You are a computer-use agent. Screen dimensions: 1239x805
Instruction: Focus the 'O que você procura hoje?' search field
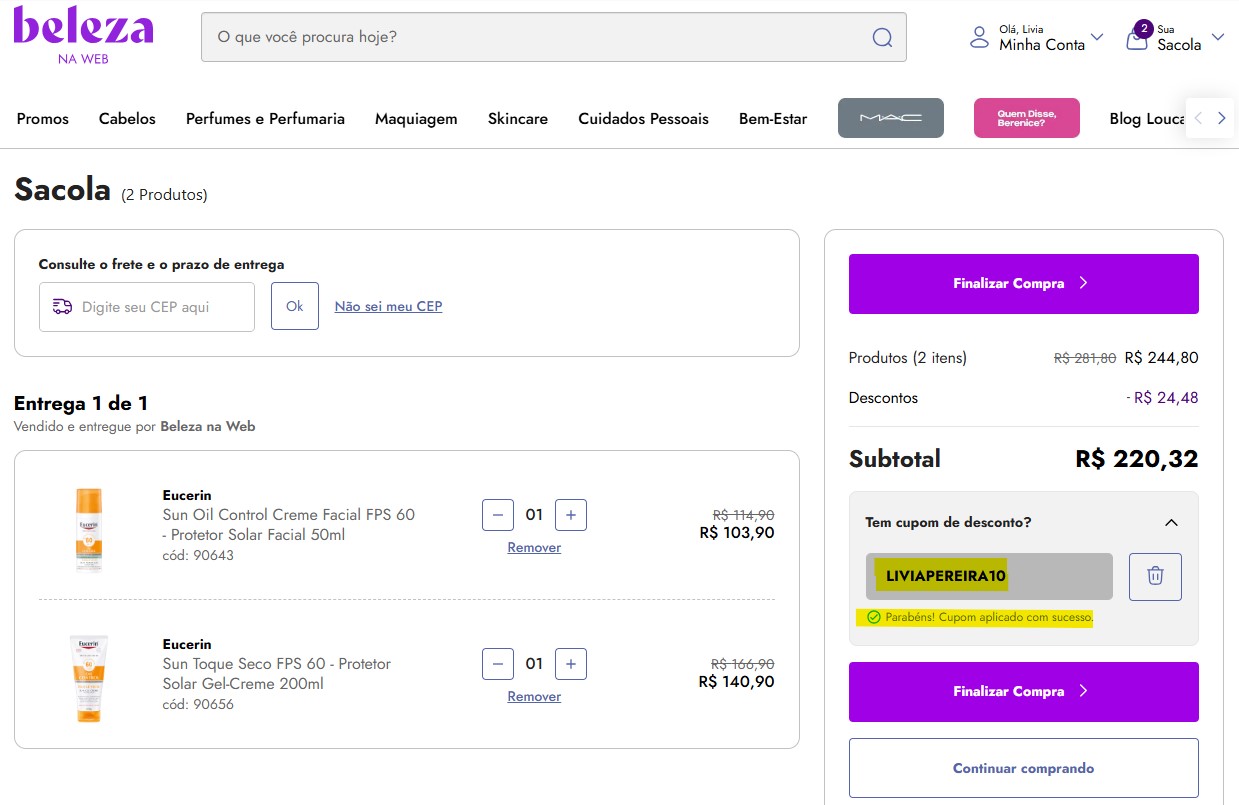coord(553,37)
